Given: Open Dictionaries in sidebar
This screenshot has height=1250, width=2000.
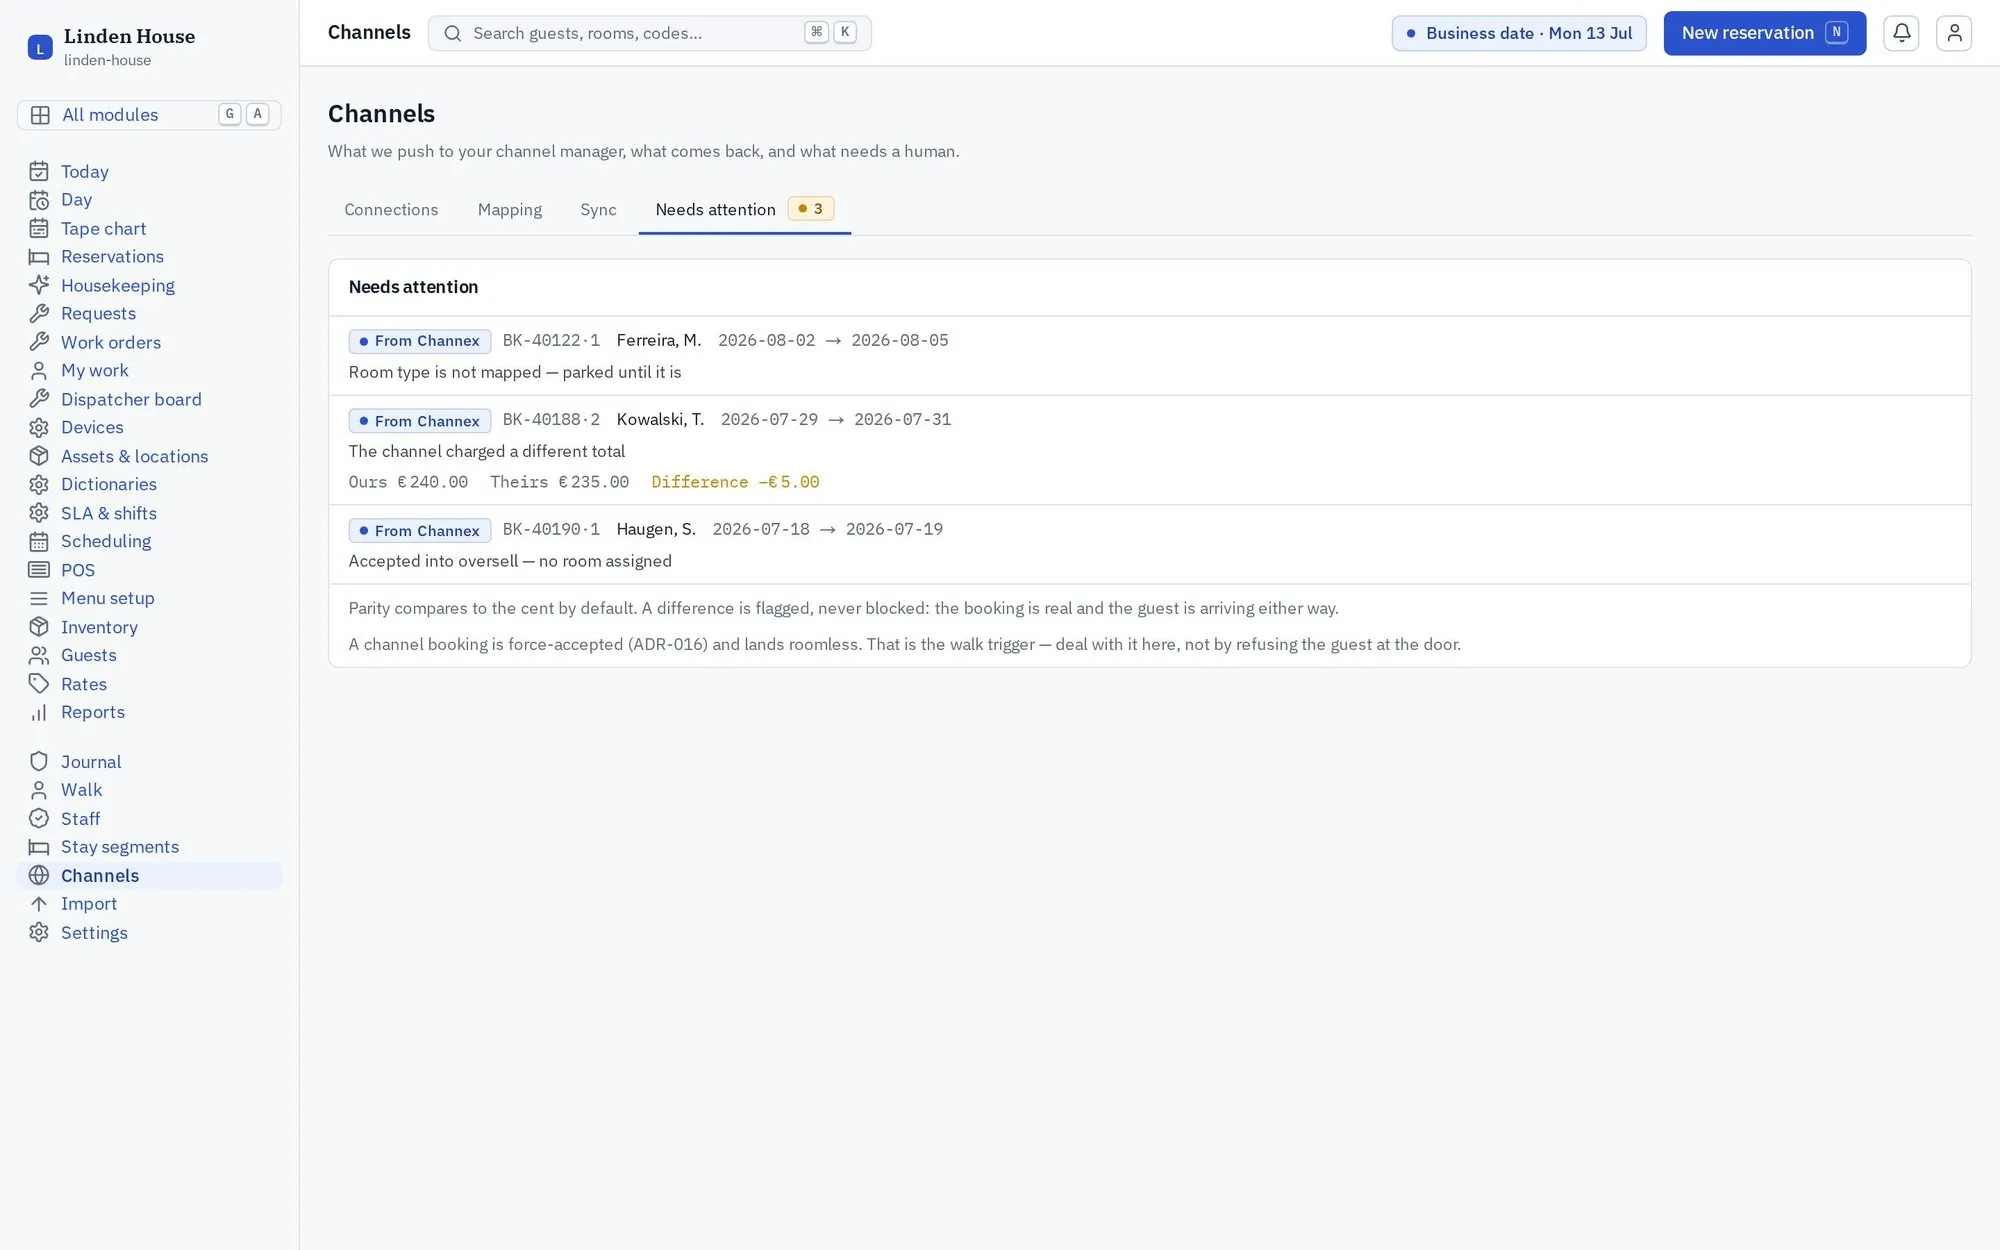Looking at the screenshot, I should [x=150, y=484].
